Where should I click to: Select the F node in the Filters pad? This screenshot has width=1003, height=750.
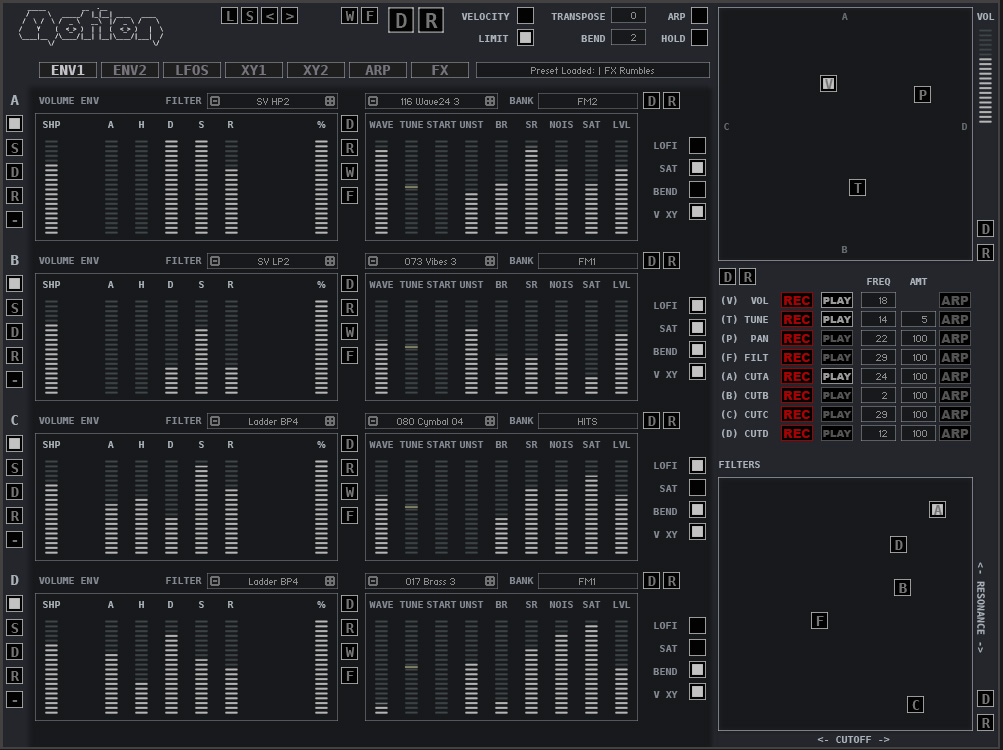[819, 621]
